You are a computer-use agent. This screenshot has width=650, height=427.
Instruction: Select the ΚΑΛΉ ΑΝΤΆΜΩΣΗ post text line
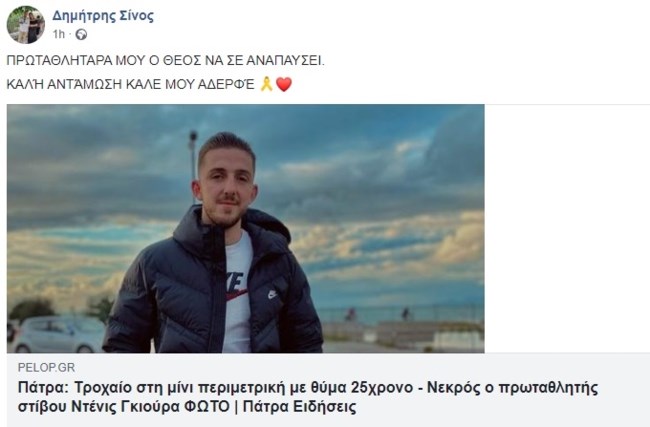pyautogui.click(x=131, y=84)
